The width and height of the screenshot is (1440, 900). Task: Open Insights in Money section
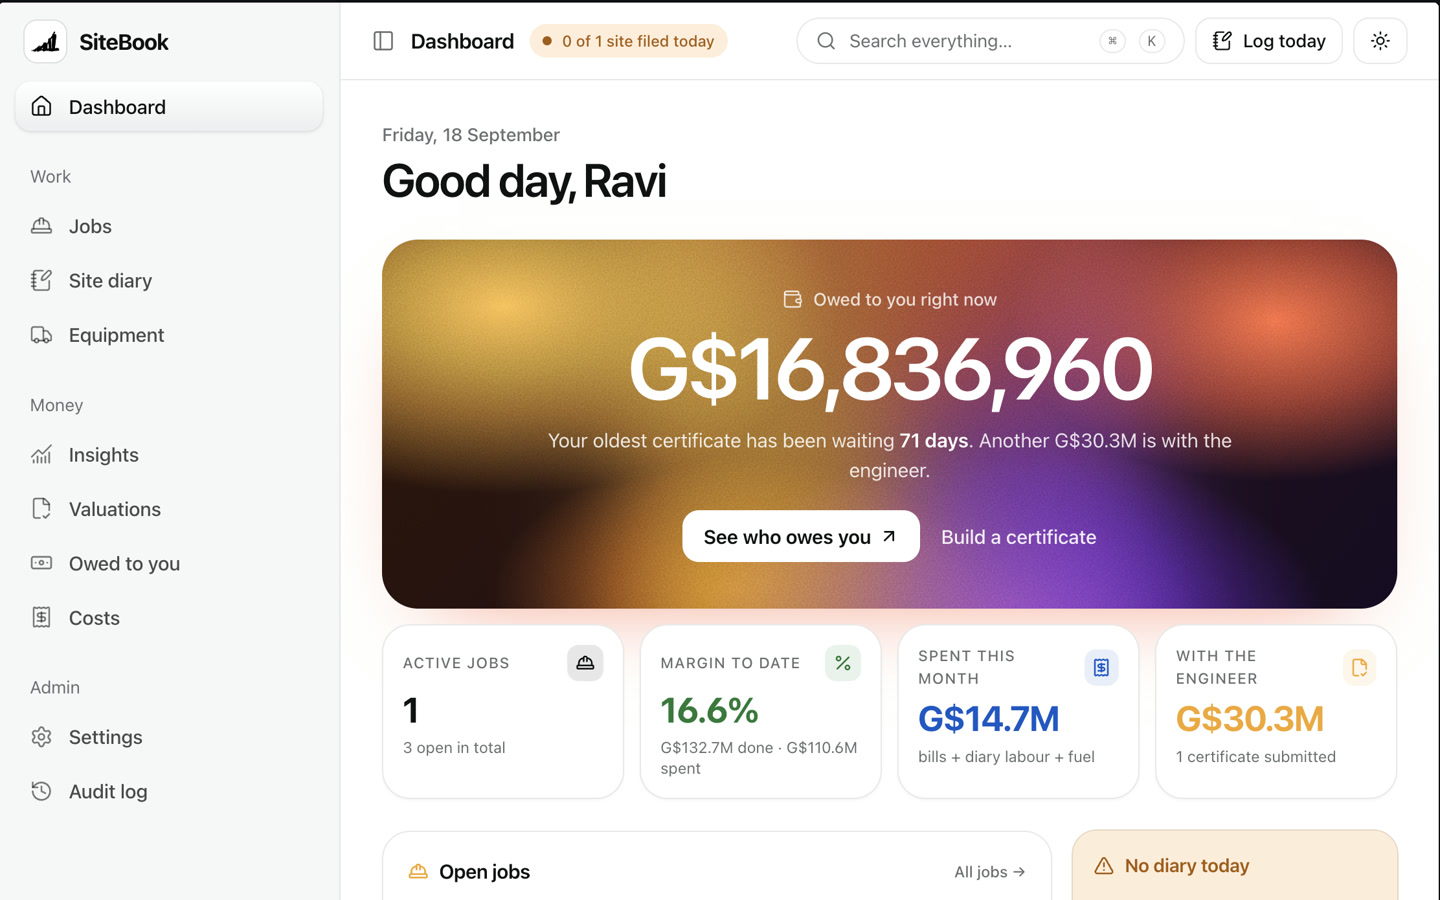coord(169,455)
